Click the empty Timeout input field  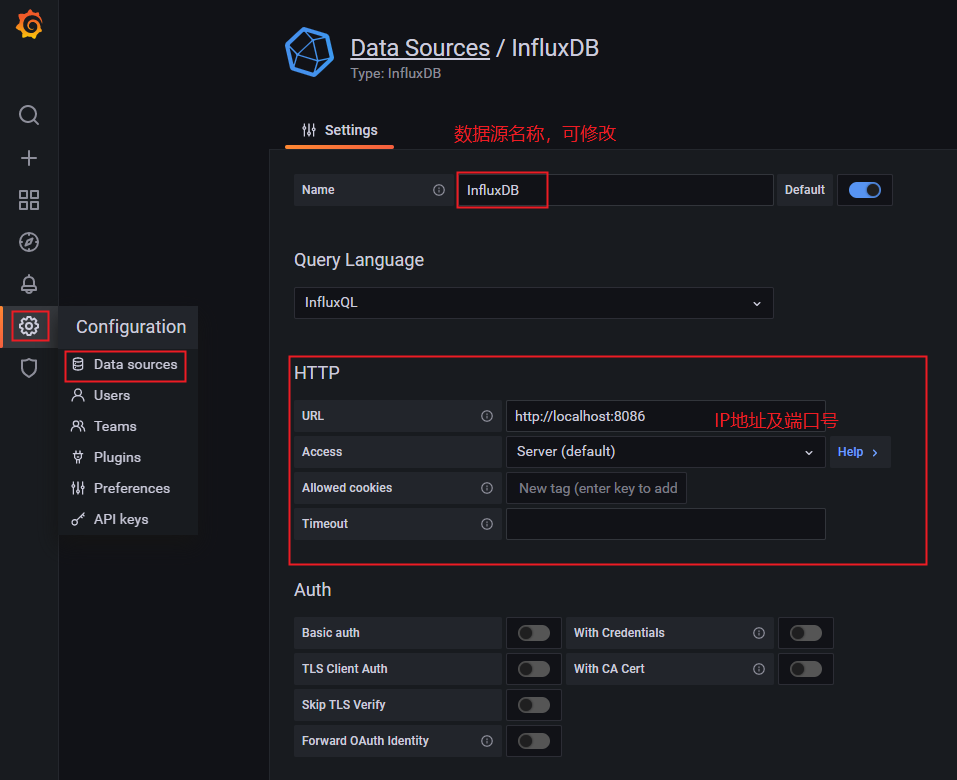tap(665, 524)
